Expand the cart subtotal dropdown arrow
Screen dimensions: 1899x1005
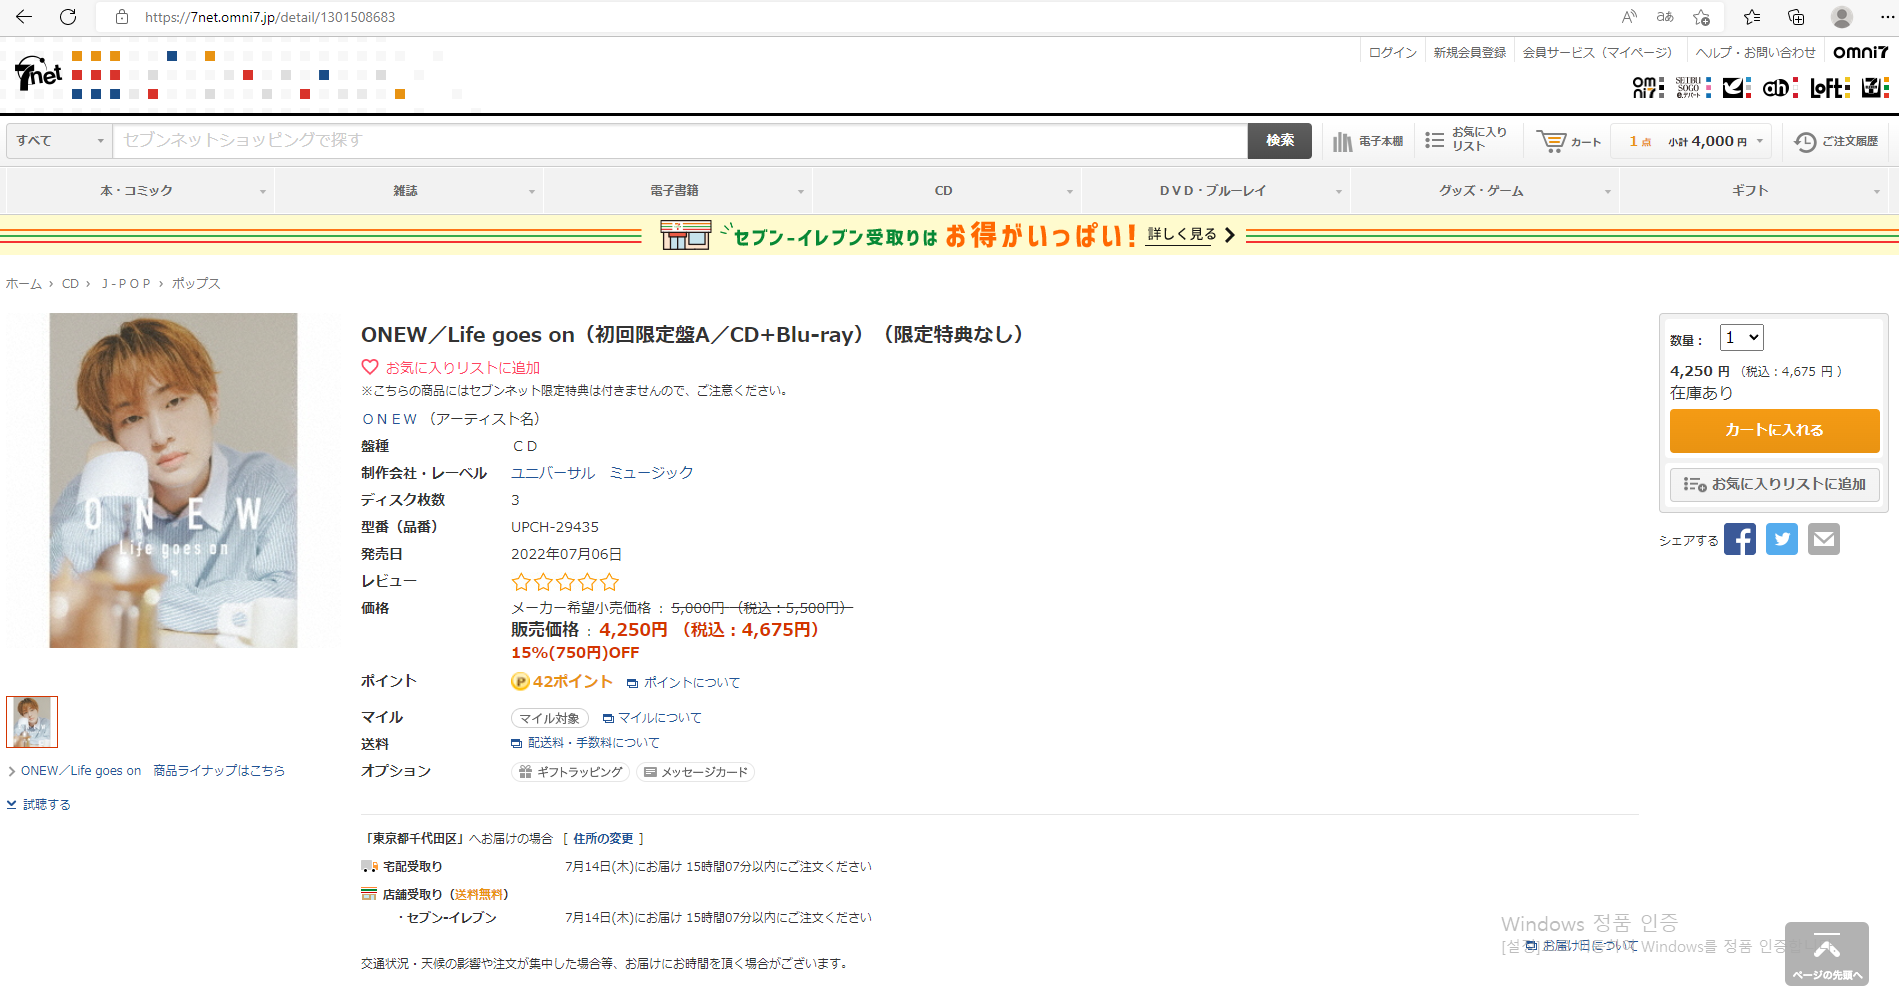coord(1760,141)
